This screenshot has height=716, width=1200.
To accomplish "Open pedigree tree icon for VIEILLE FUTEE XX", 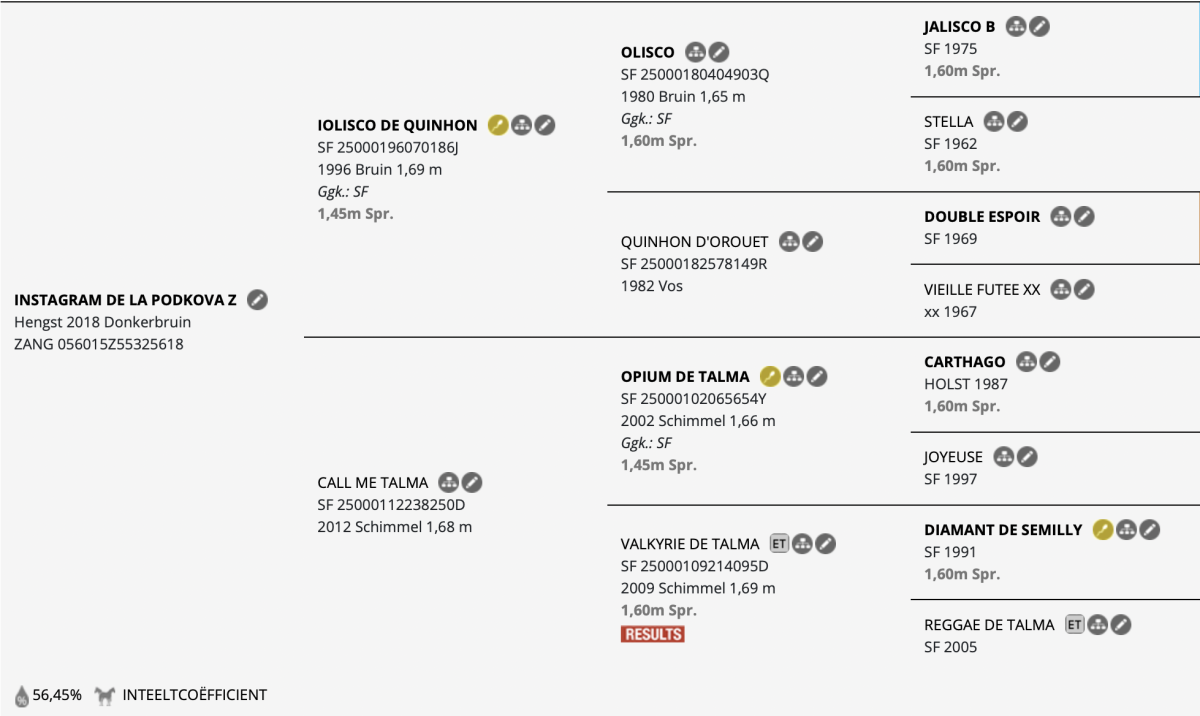I will tap(1061, 289).
